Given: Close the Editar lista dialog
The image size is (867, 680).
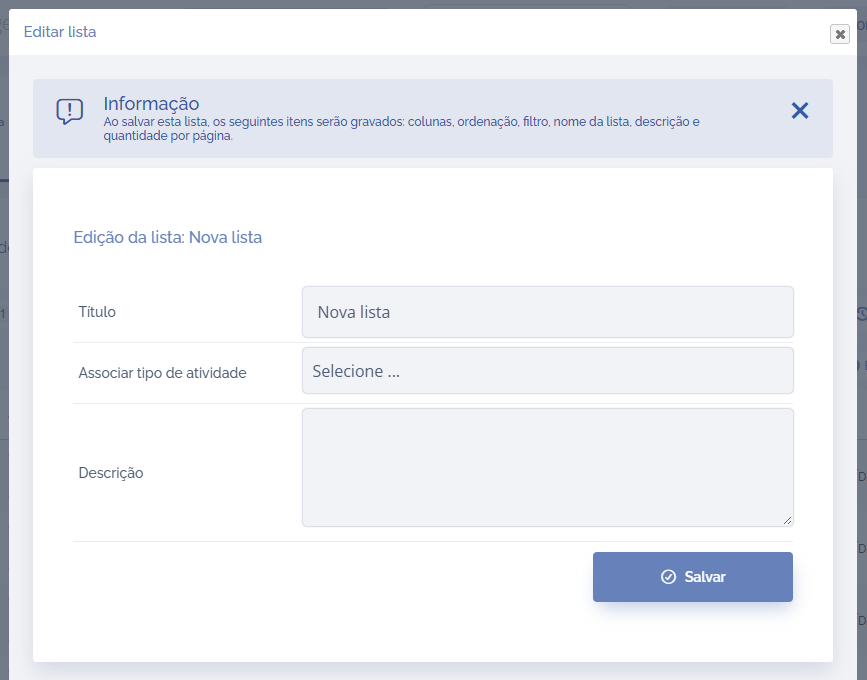Looking at the screenshot, I should point(839,34).
